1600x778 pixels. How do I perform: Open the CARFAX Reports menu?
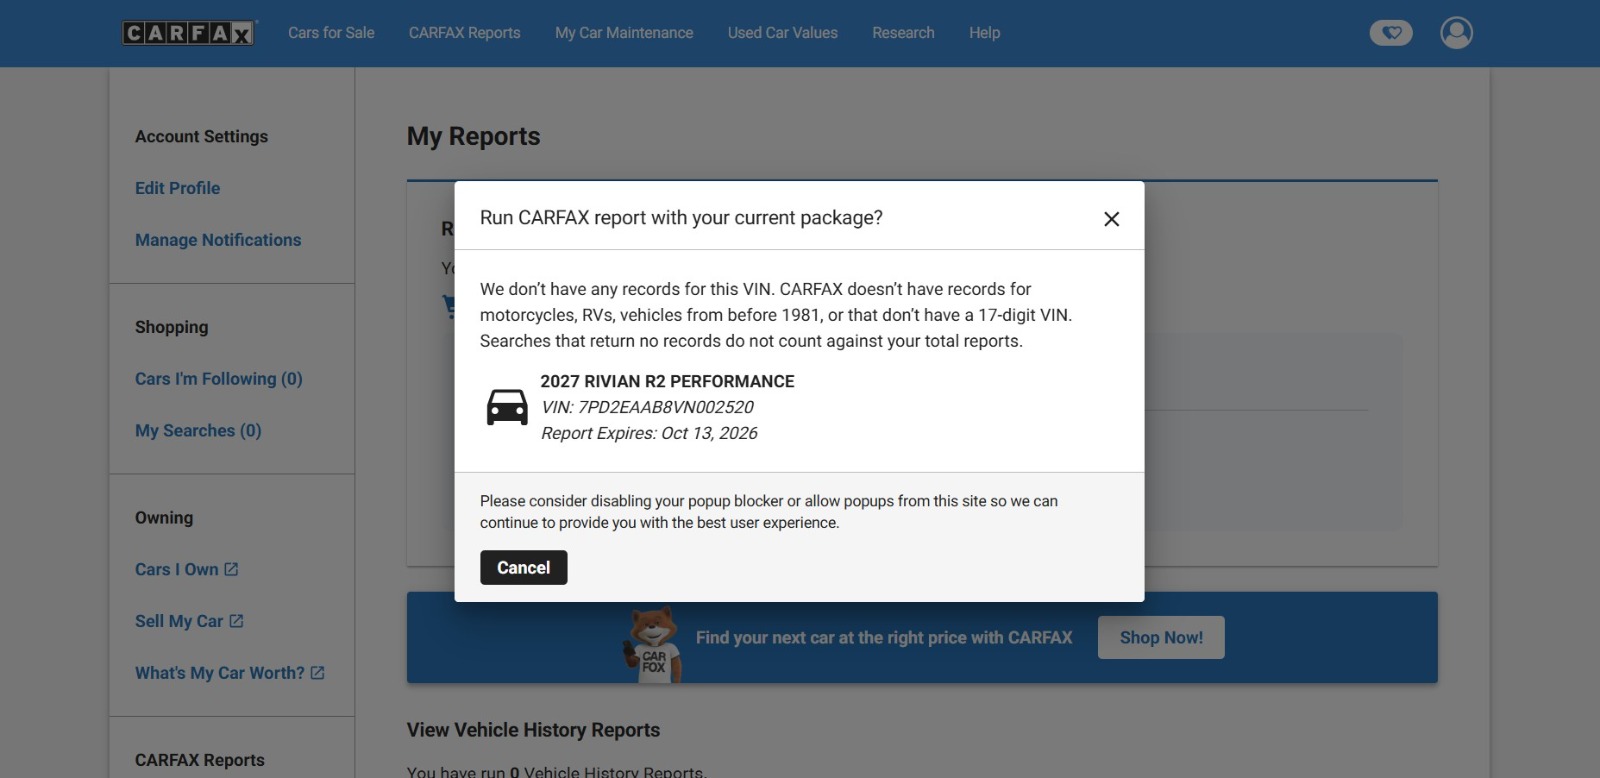pyautogui.click(x=464, y=33)
